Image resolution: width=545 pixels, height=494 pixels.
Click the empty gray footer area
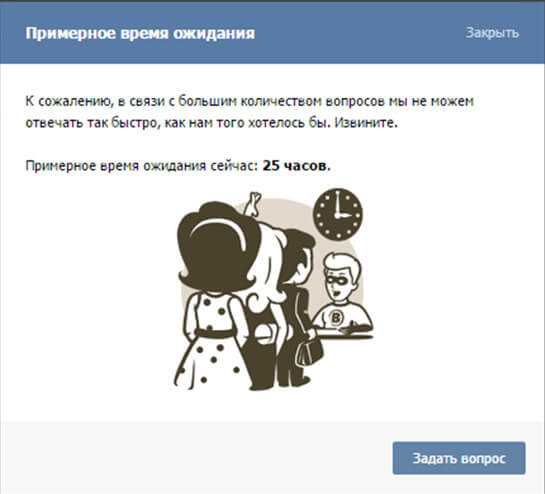[195, 458]
